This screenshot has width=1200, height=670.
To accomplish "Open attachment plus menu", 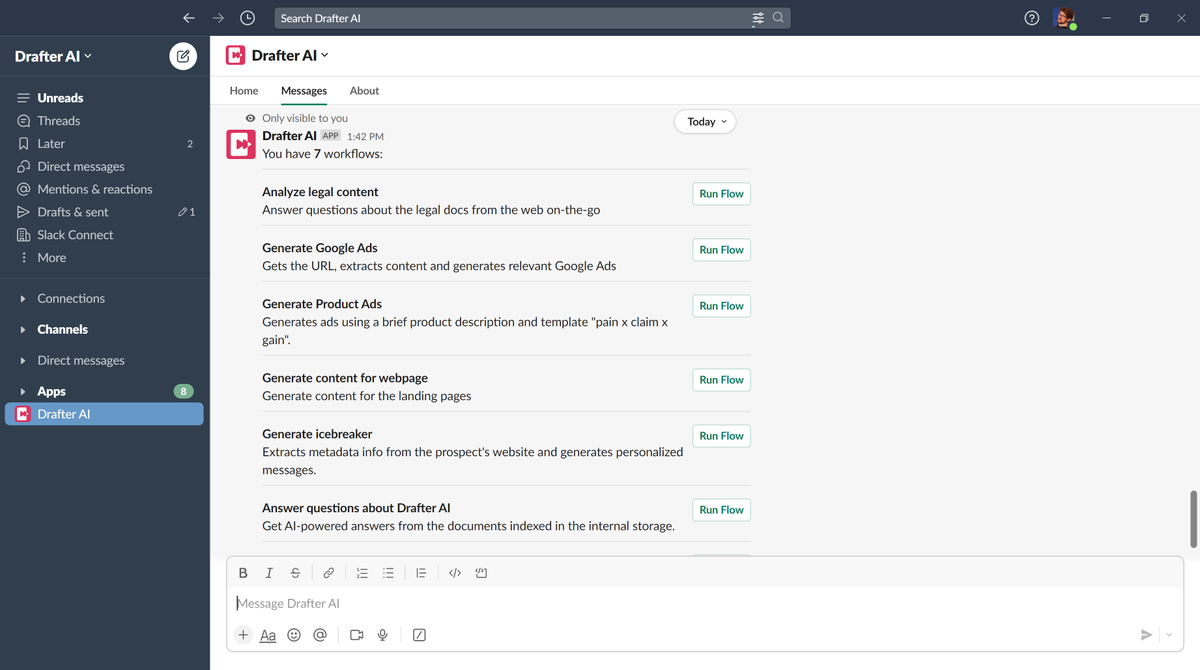I will [x=243, y=635].
